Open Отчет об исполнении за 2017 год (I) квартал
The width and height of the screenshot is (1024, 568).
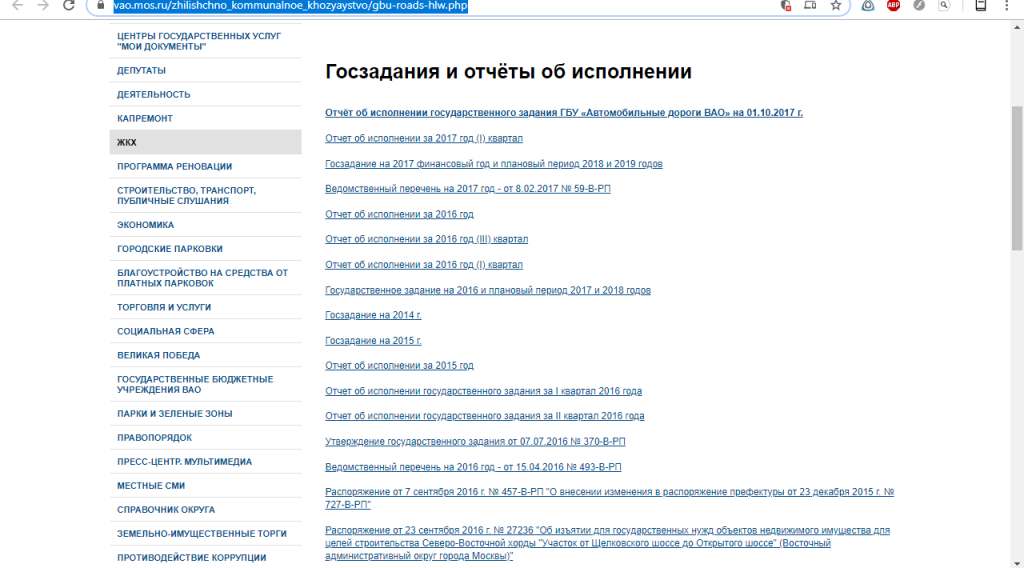click(424, 138)
